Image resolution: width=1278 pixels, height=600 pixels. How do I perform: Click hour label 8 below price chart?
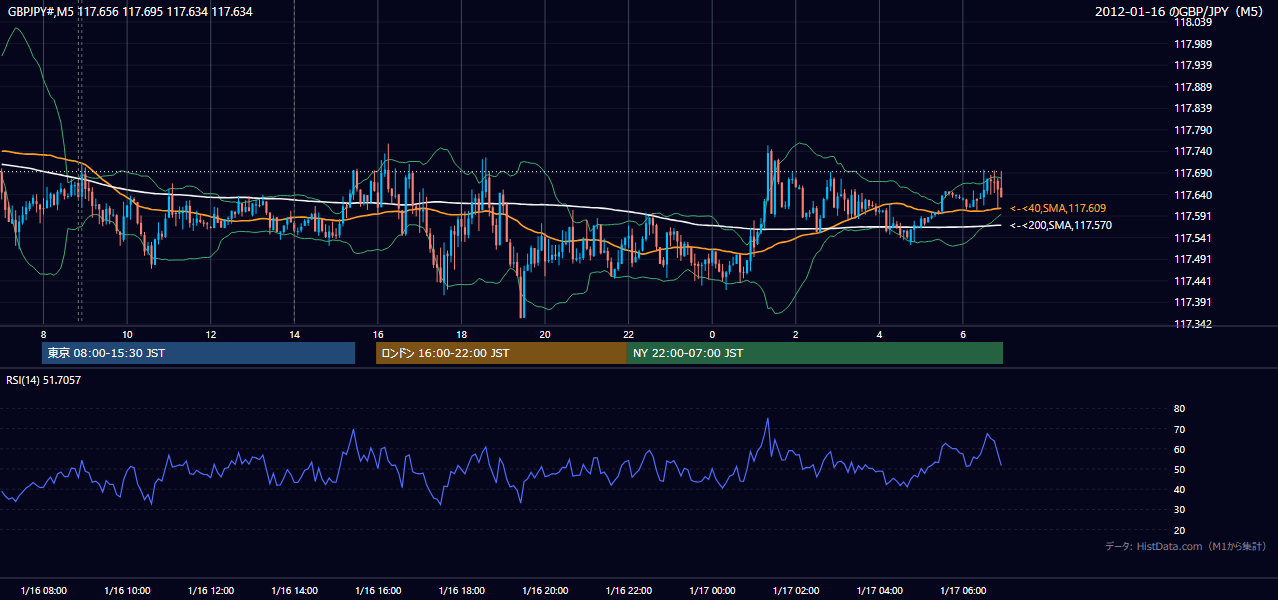click(43, 334)
